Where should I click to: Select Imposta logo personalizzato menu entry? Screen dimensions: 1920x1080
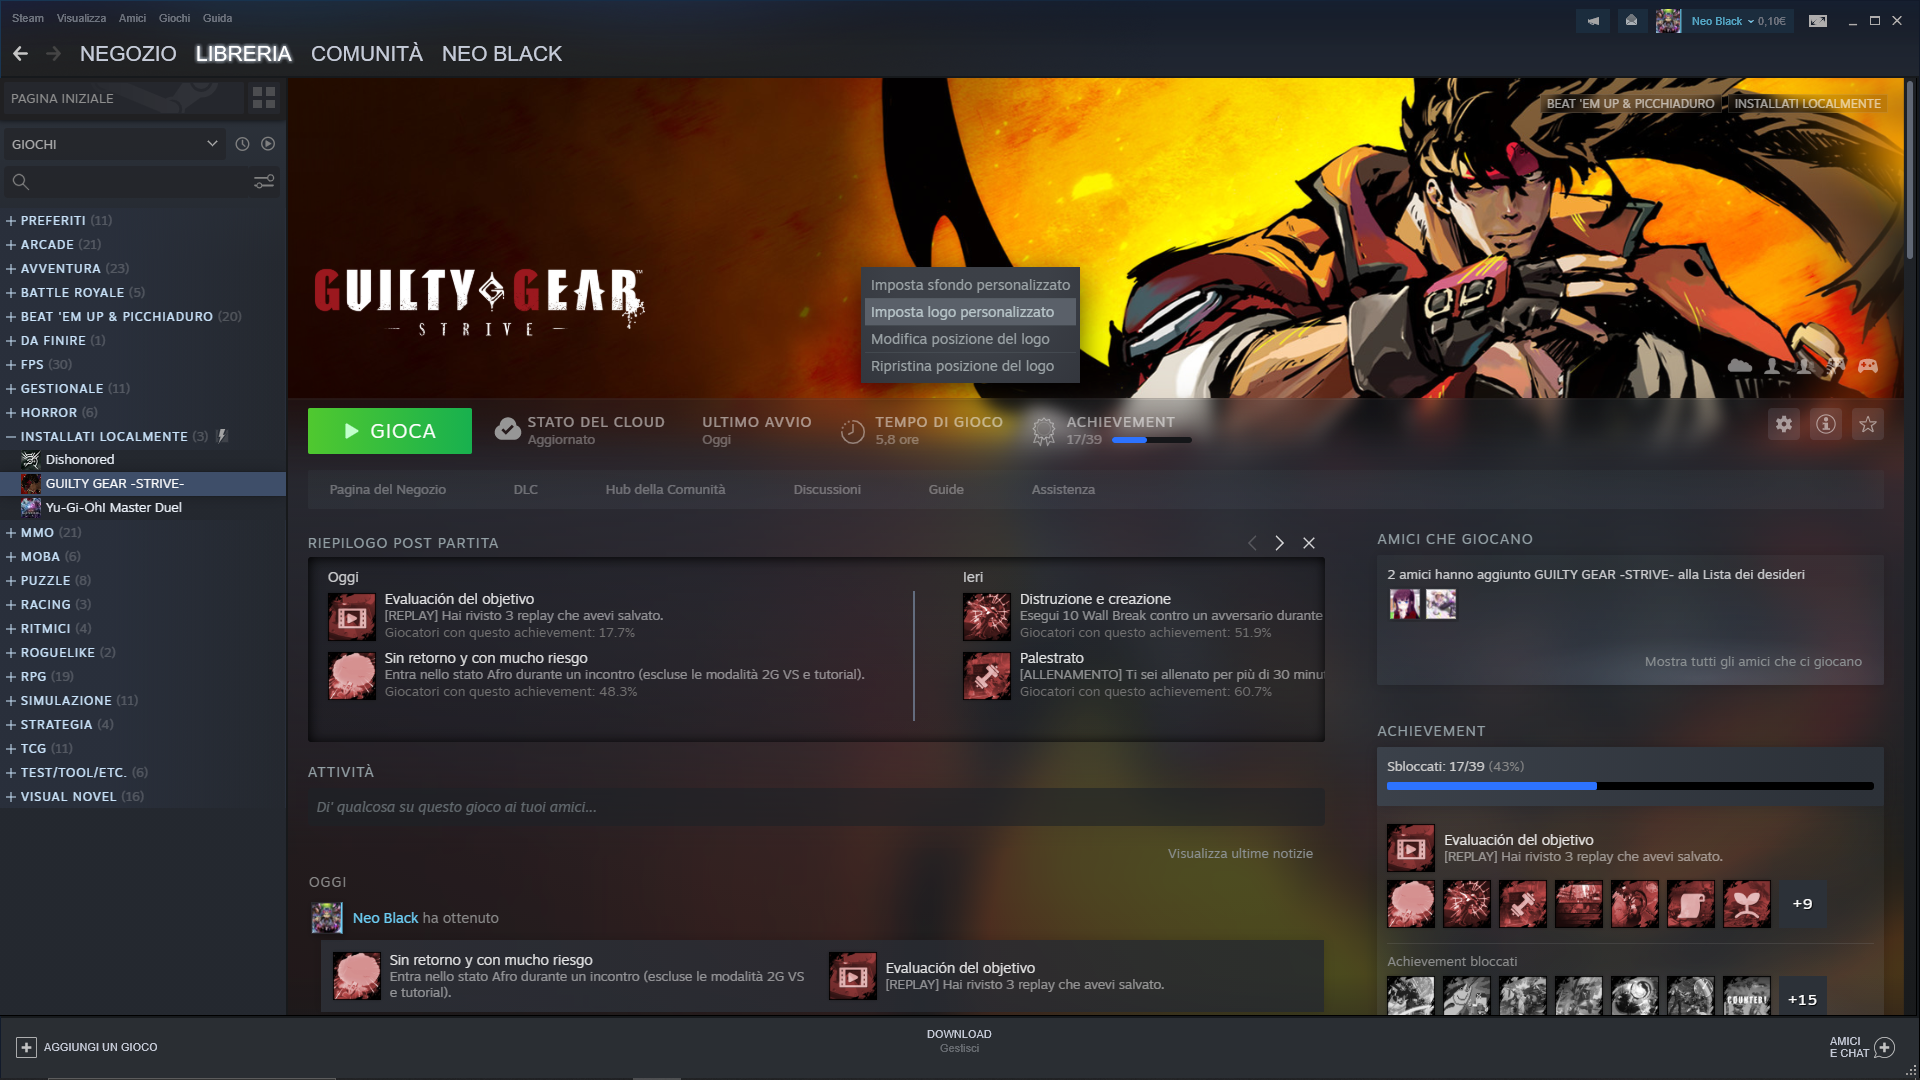[x=962, y=312]
